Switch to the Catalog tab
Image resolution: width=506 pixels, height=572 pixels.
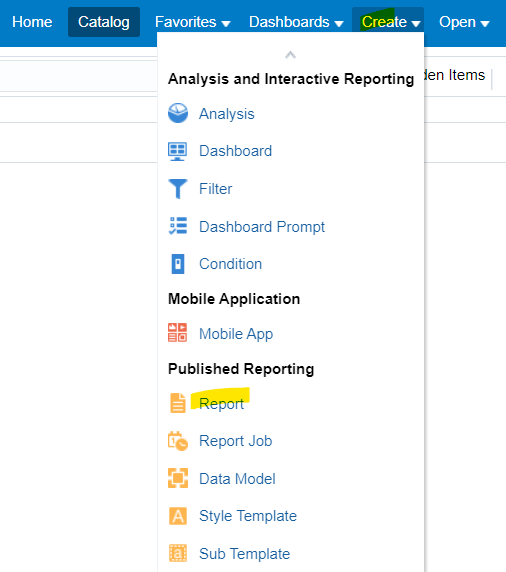click(x=104, y=22)
